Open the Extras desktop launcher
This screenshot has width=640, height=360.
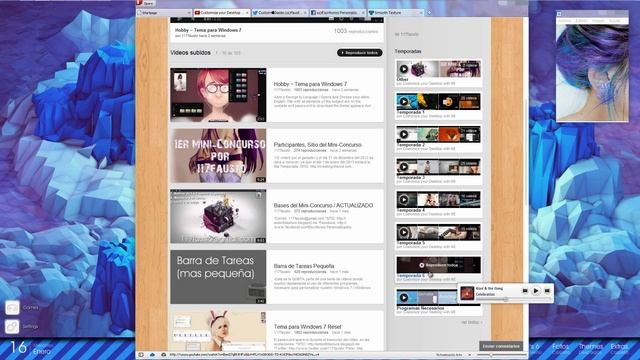(619, 348)
